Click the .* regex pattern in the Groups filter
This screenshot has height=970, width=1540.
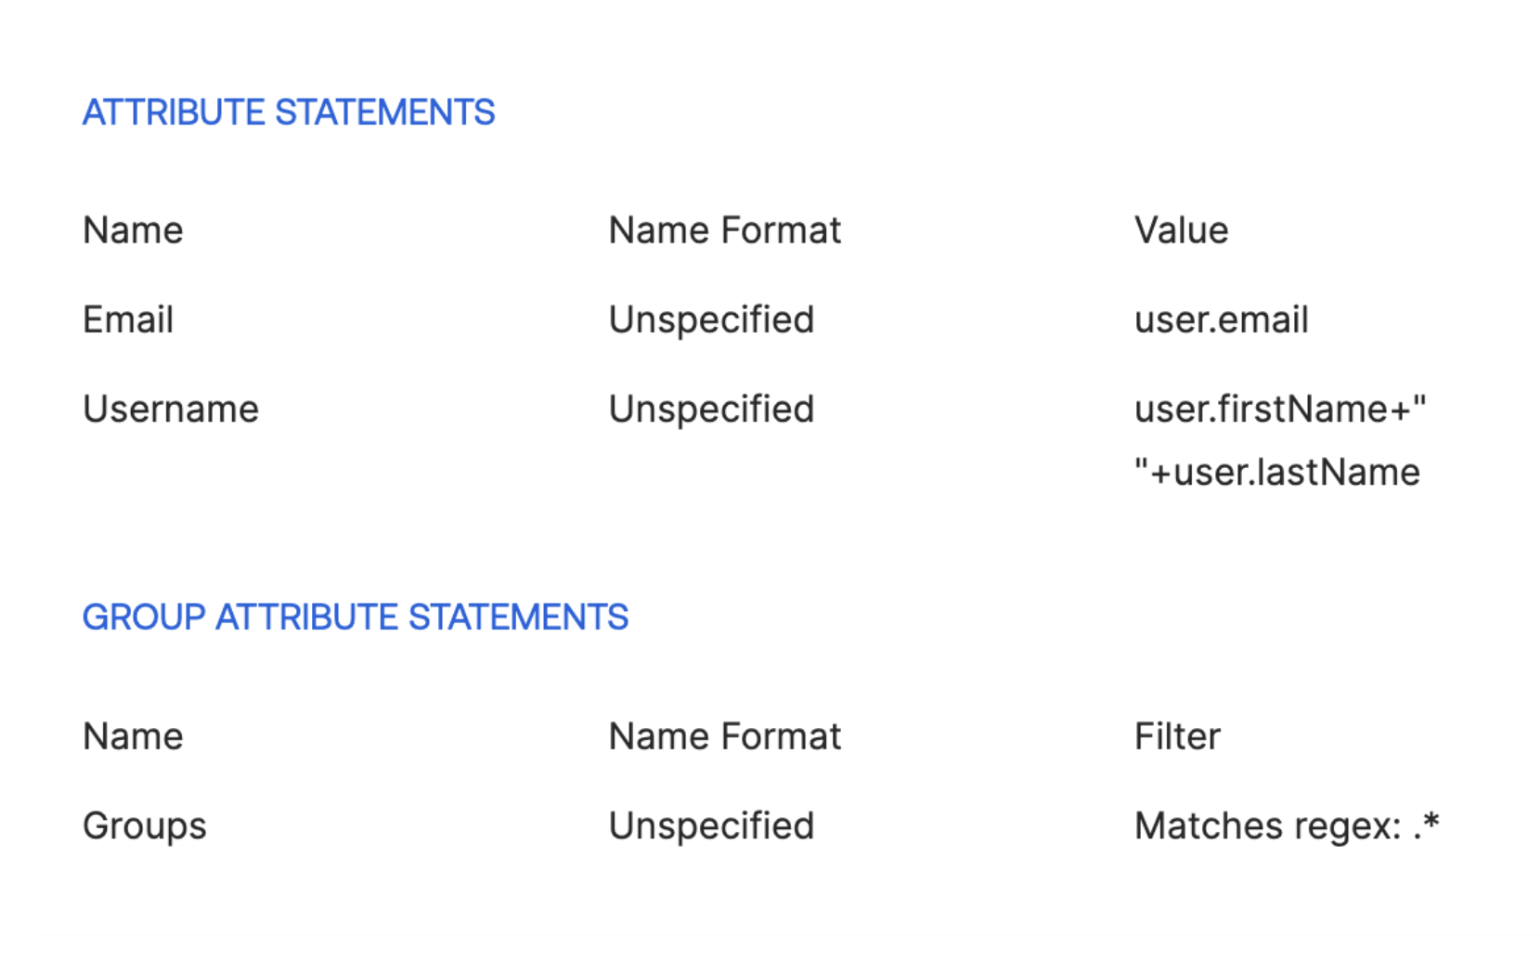pyautogui.click(x=1426, y=825)
